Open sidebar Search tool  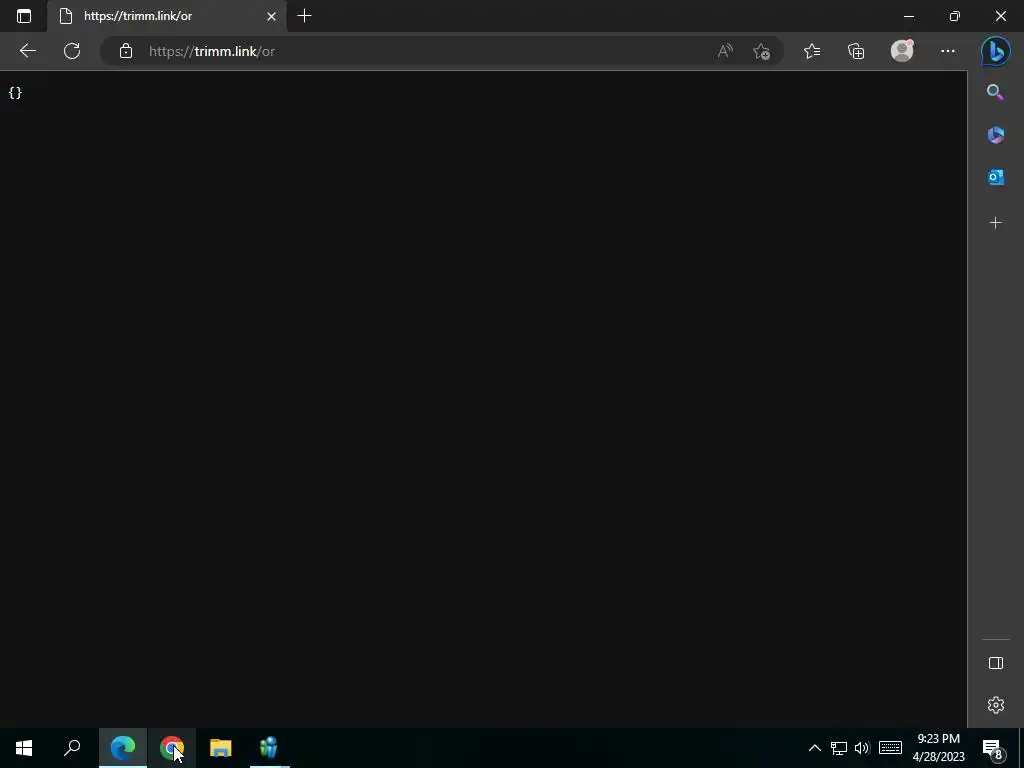point(995,92)
